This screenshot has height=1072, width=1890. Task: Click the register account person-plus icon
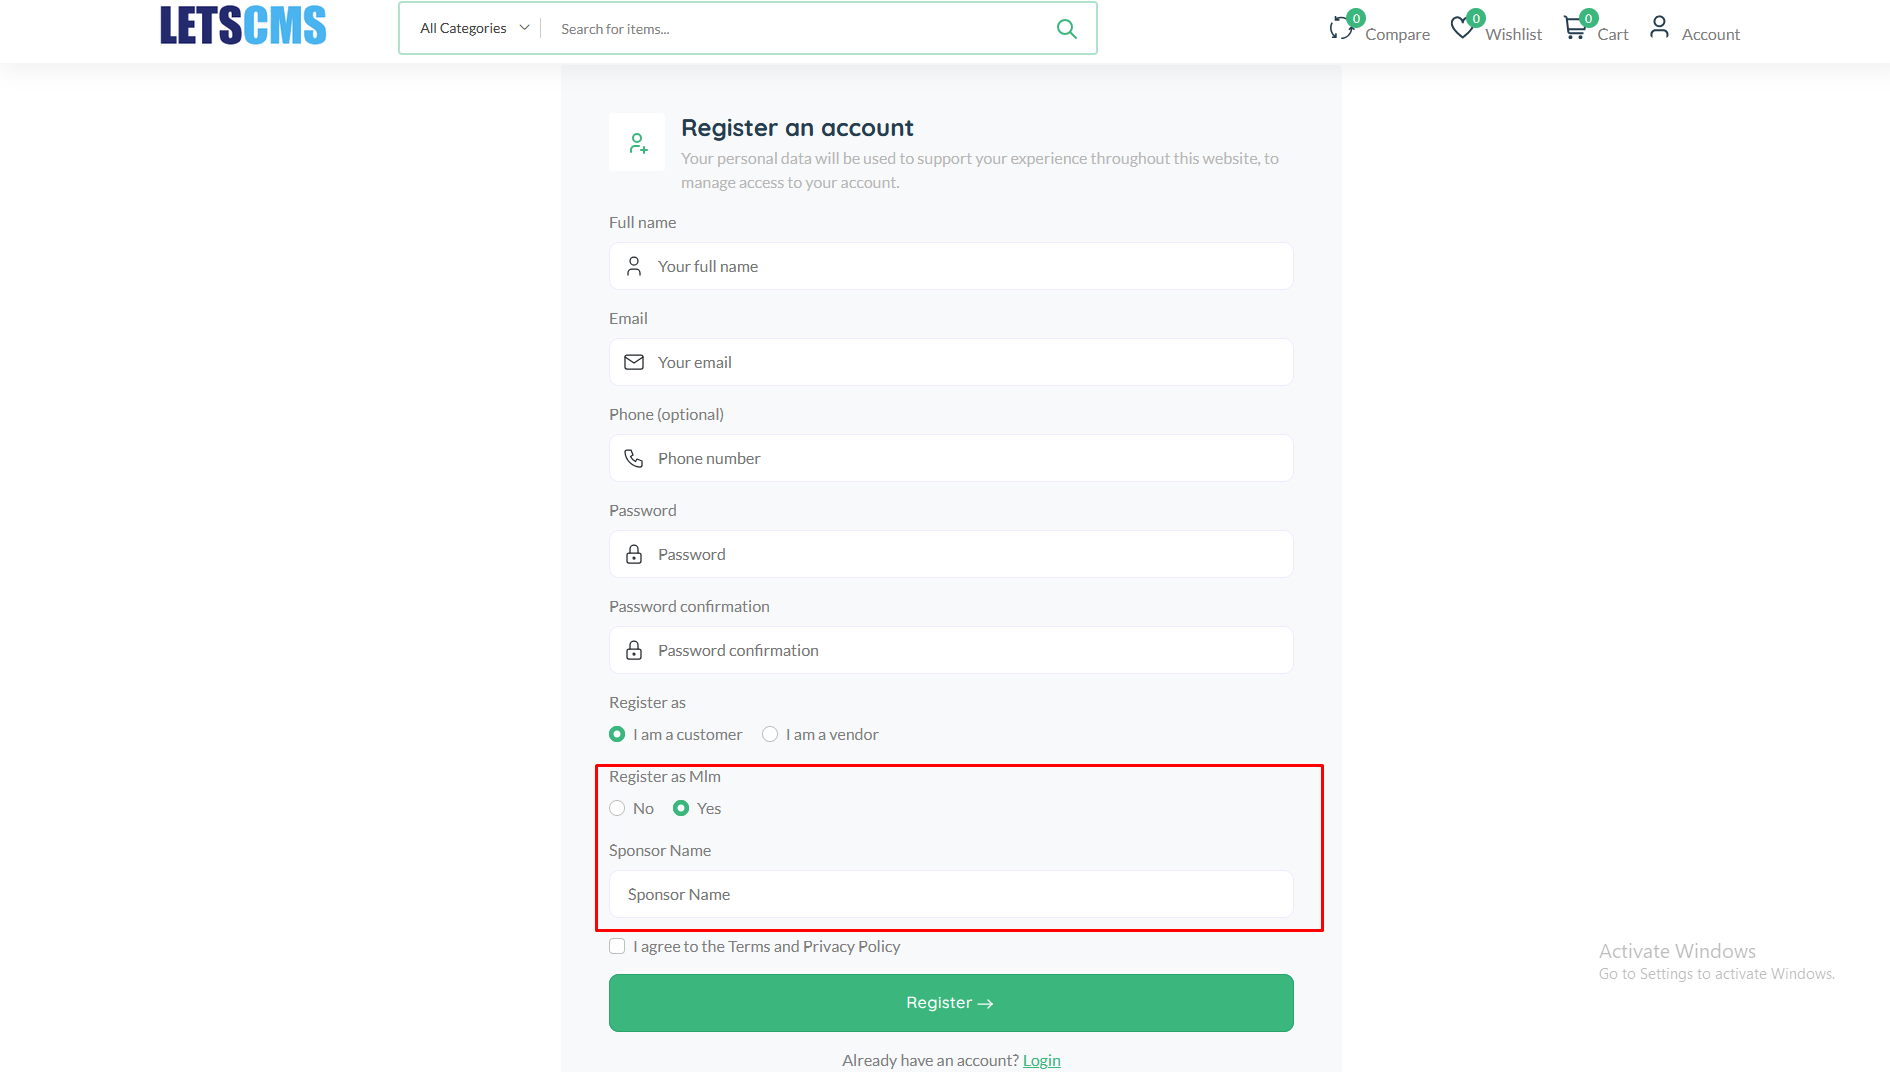pyautogui.click(x=637, y=142)
